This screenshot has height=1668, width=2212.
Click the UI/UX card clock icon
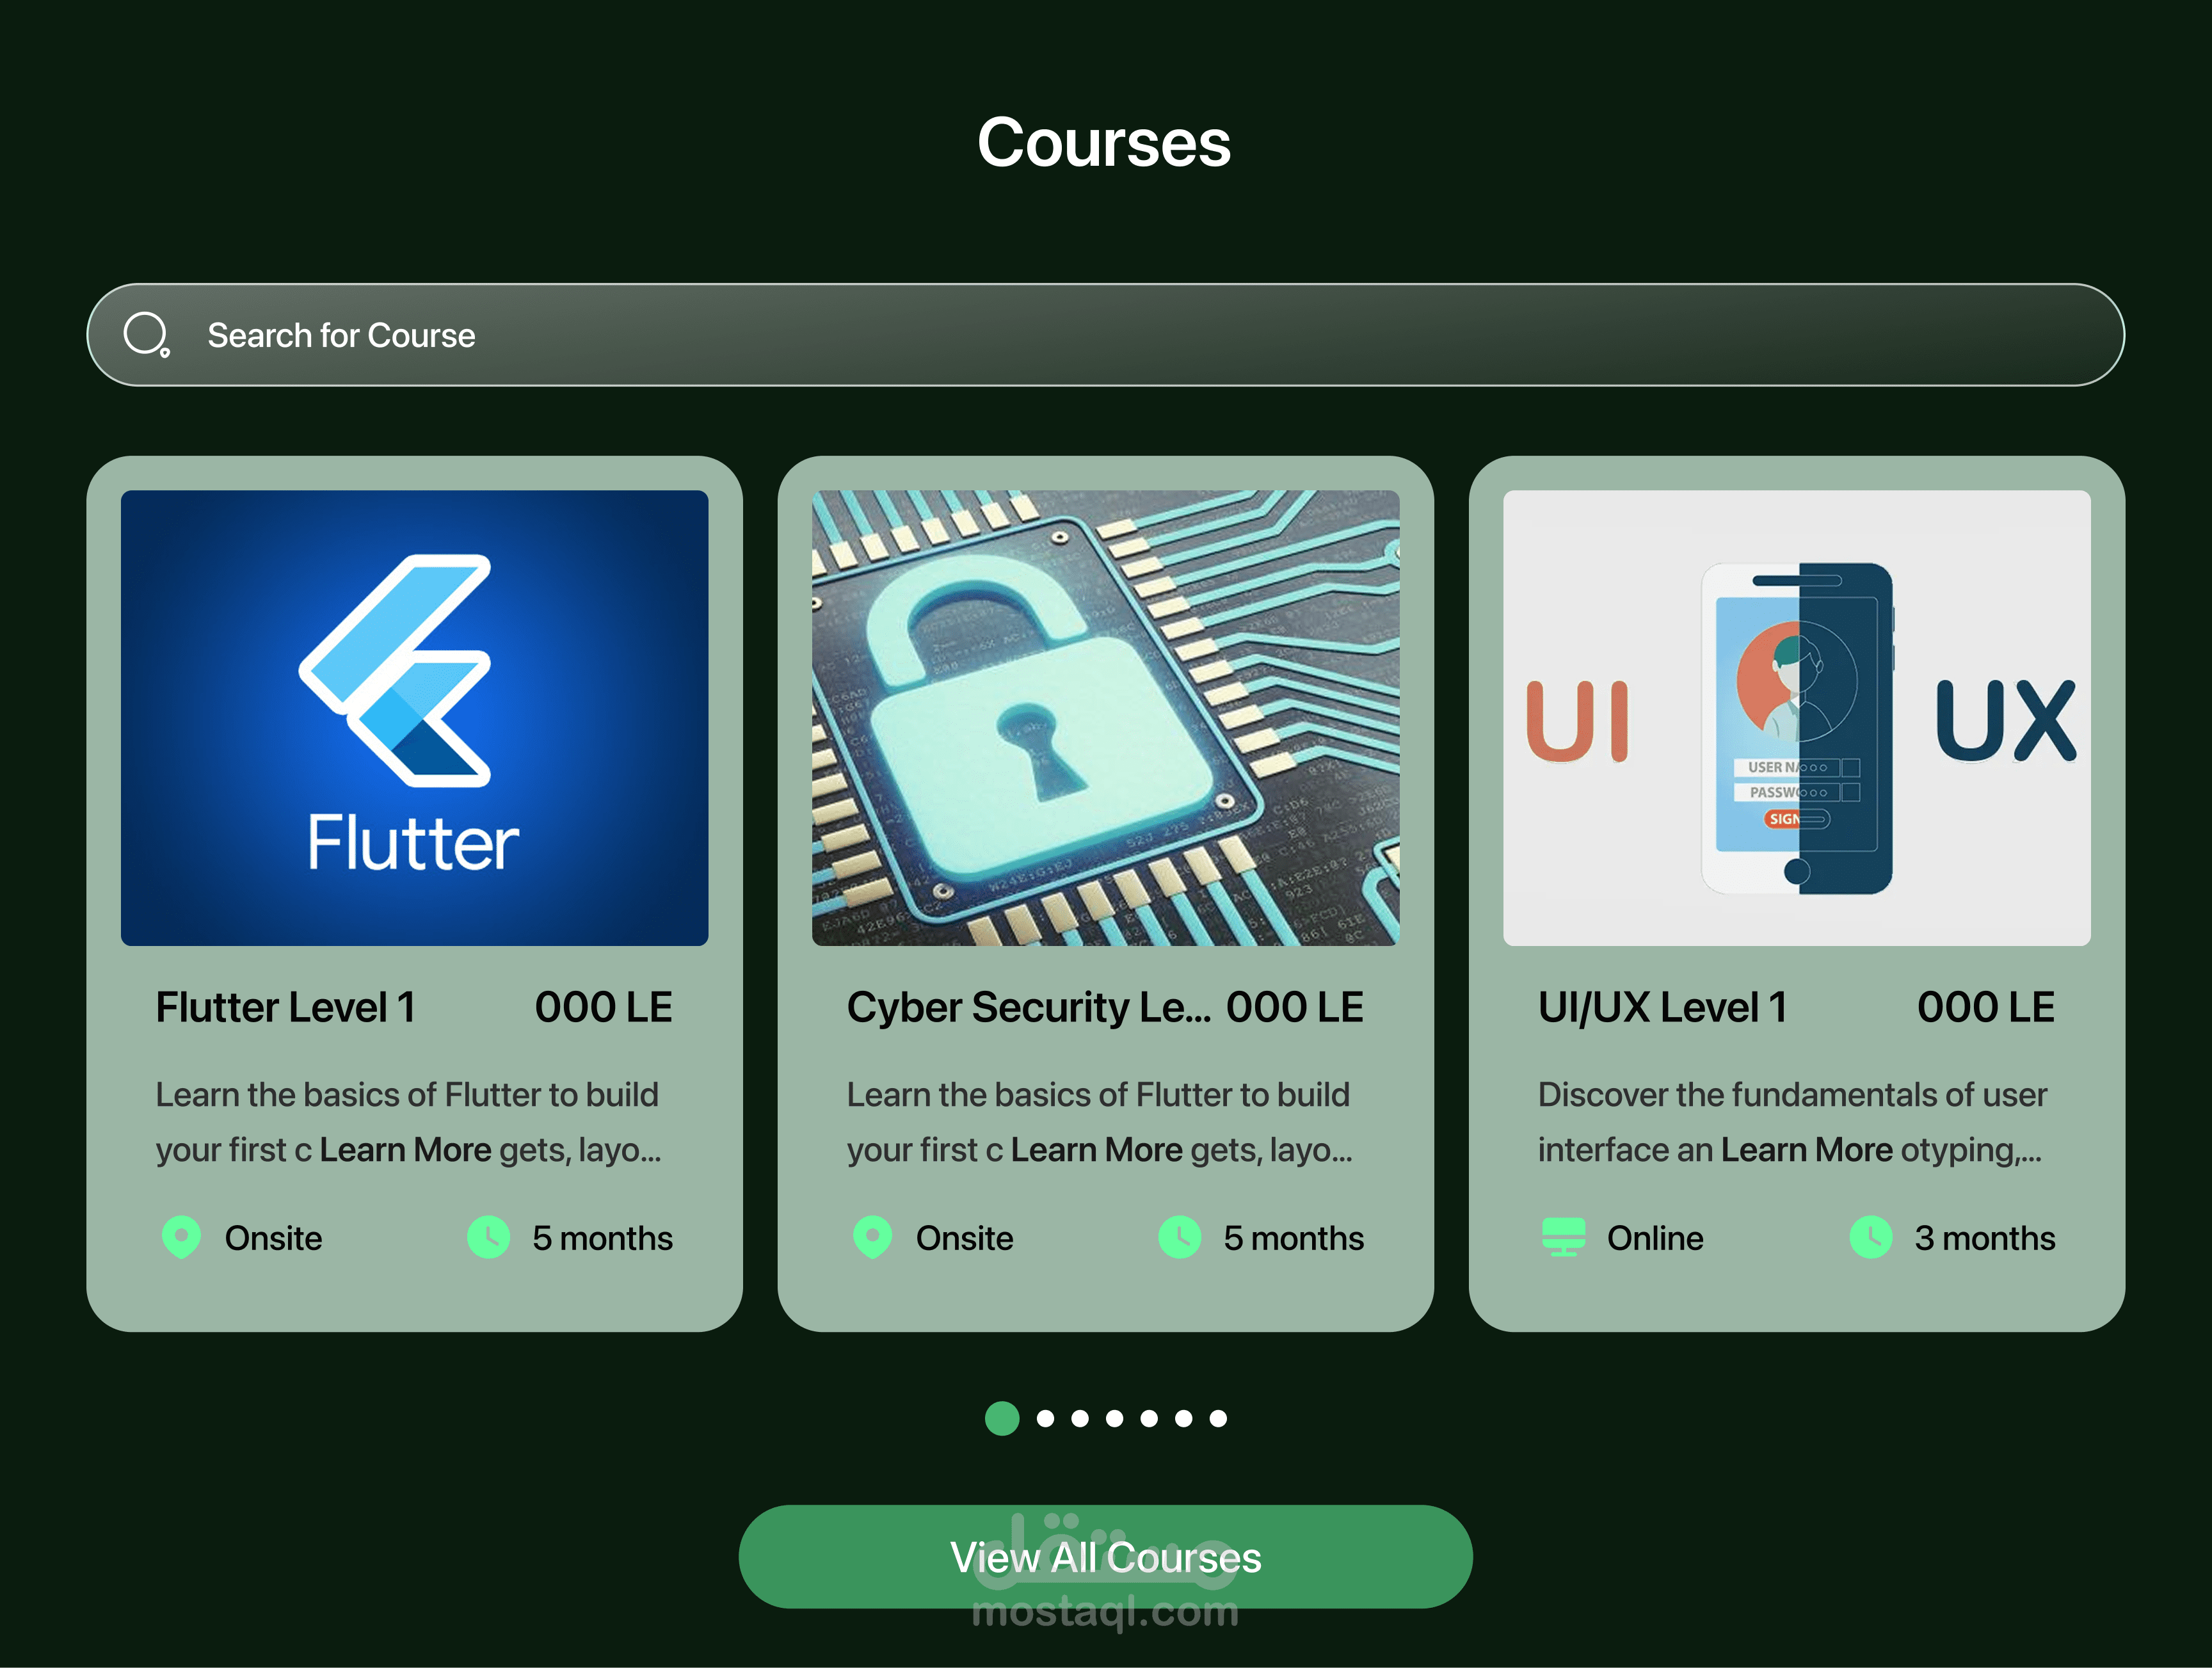(1870, 1237)
